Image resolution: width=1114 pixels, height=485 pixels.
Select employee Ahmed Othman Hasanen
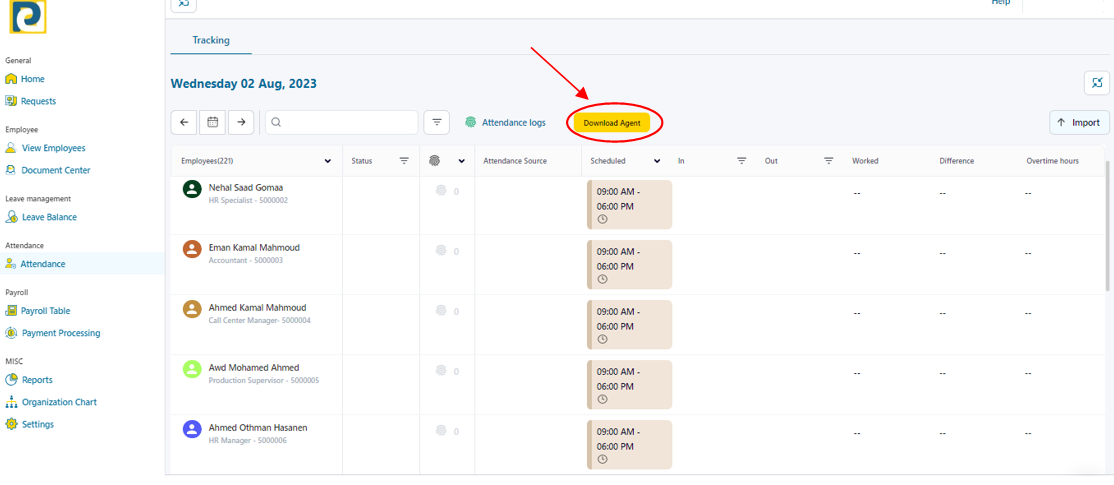258,427
